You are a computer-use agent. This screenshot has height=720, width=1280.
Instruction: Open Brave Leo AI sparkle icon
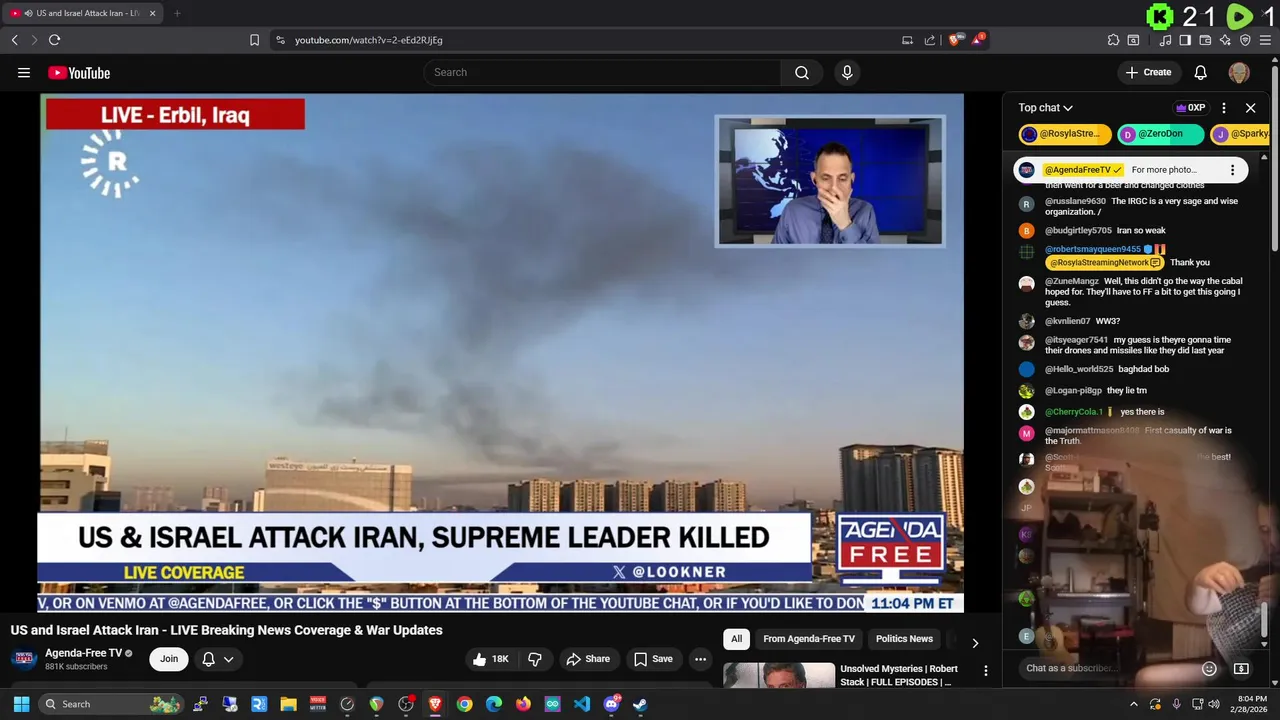click(1225, 40)
